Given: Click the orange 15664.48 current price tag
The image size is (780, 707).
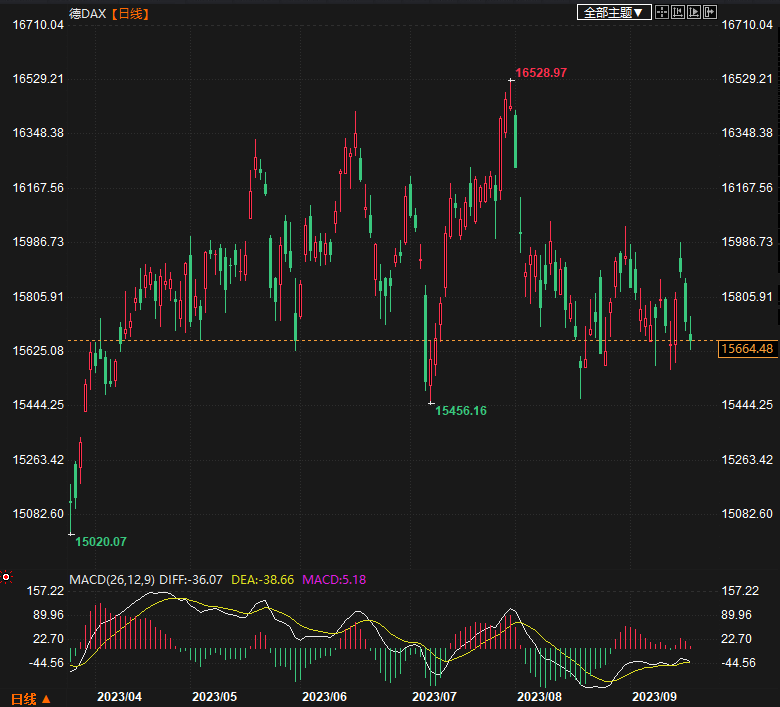Looking at the screenshot, I should tap(747, 348).
